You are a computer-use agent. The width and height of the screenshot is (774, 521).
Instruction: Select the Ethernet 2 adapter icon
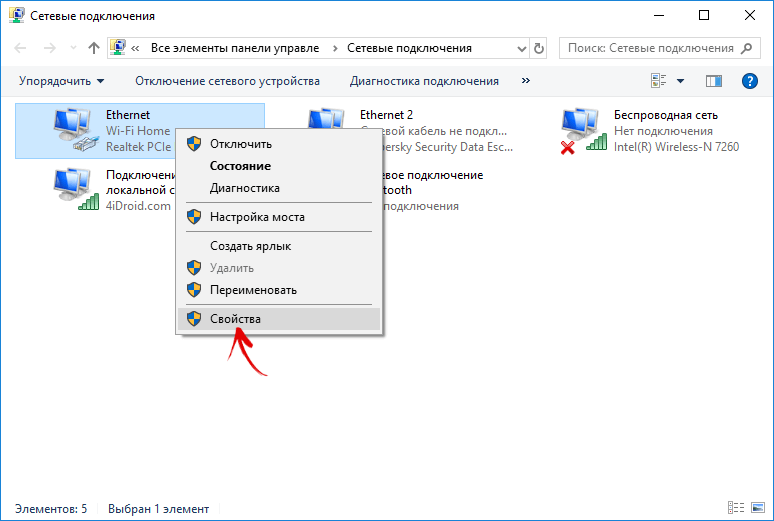326,120
